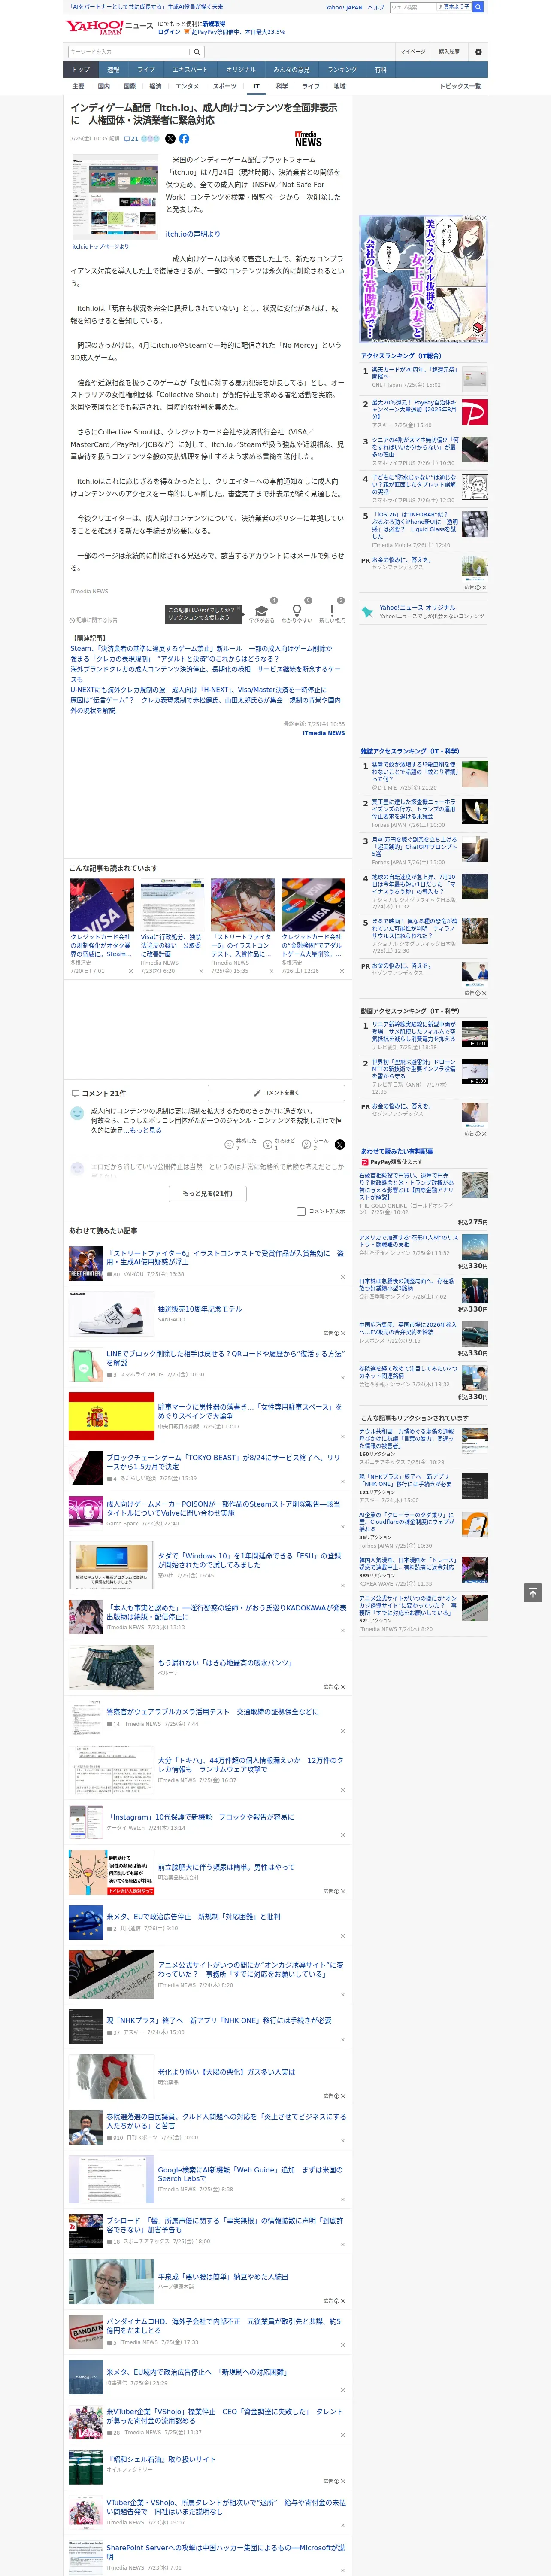Click なるほど reaction on first comment
Viewport: 551px width, 2576px height.
280,1144
